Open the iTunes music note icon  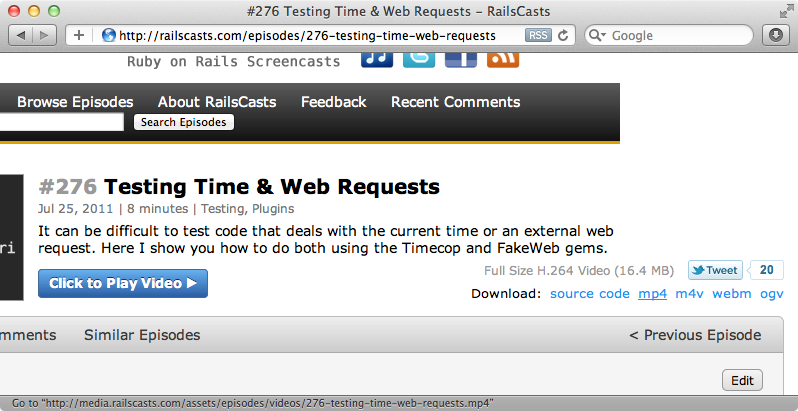coord(377,58)
